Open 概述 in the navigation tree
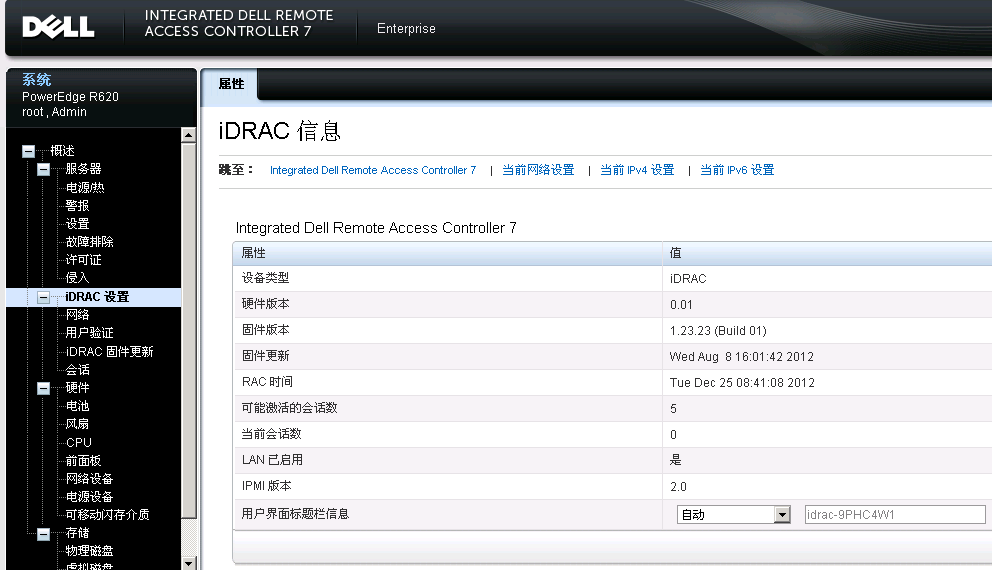Image resolution: width=992 pixels, height=570 pixels. pyautogui.click(x=63, y=151)
